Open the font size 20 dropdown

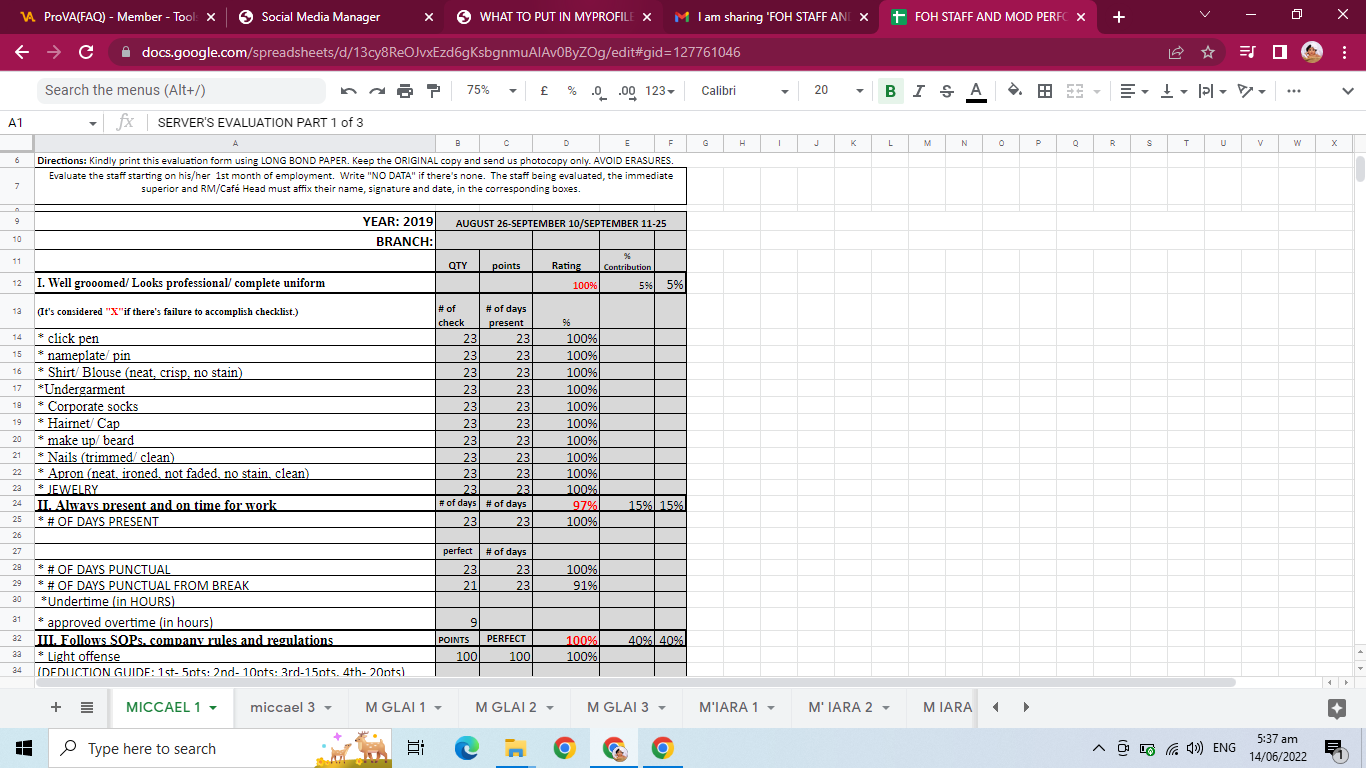click(x=838, y=91)
